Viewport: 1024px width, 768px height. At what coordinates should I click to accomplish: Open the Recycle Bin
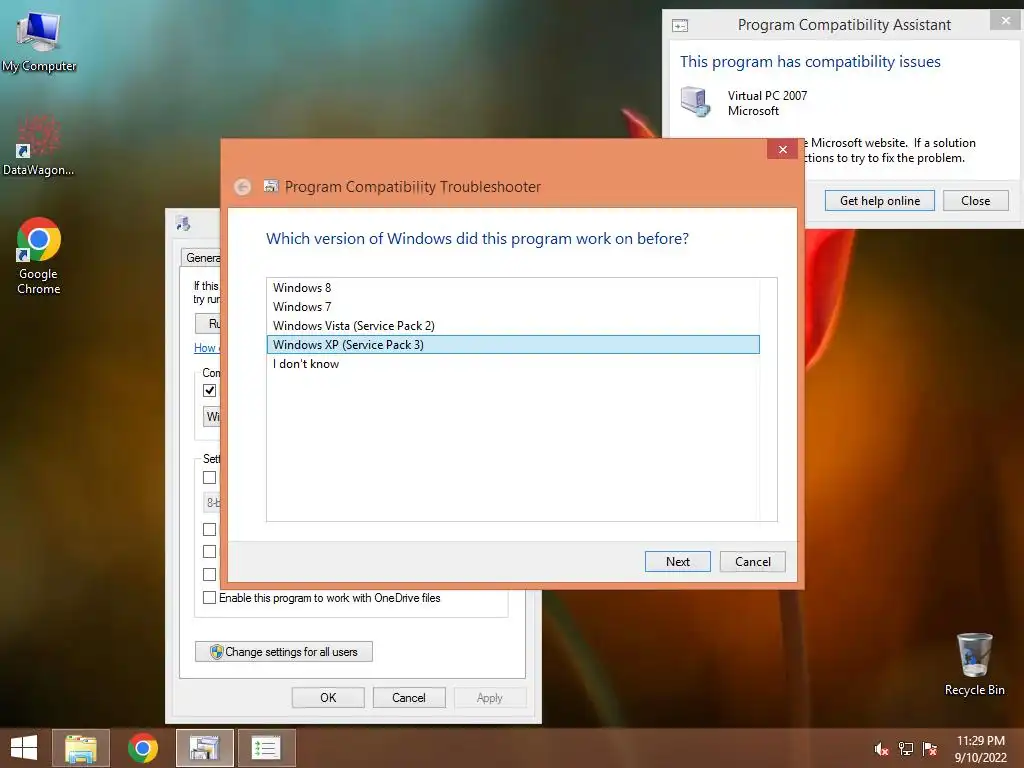click(974, 664)
